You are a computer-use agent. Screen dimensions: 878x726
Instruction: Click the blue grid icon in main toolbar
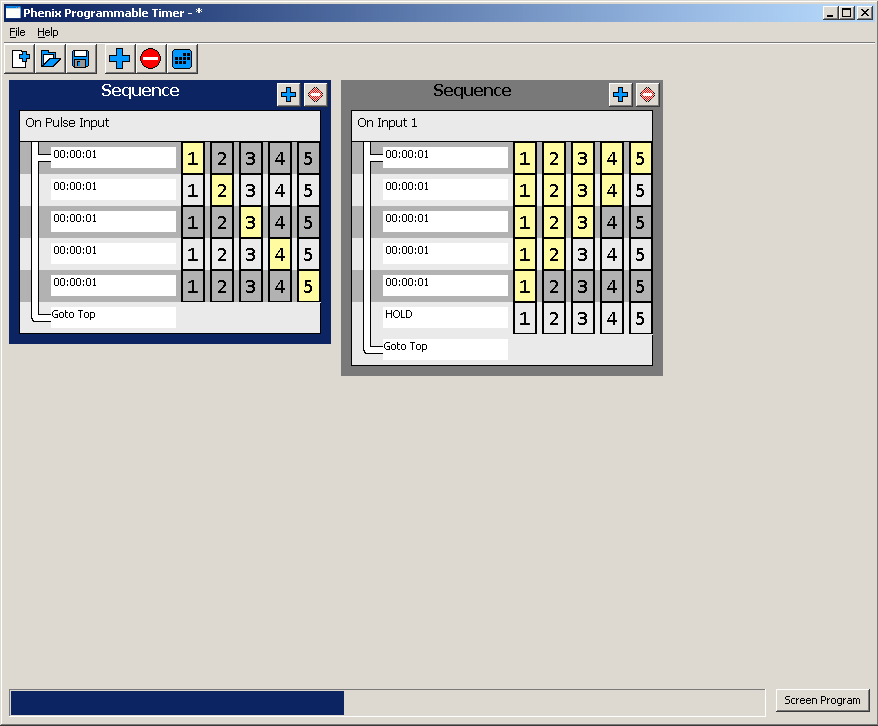pyautogui.click(x=182, y=59)
